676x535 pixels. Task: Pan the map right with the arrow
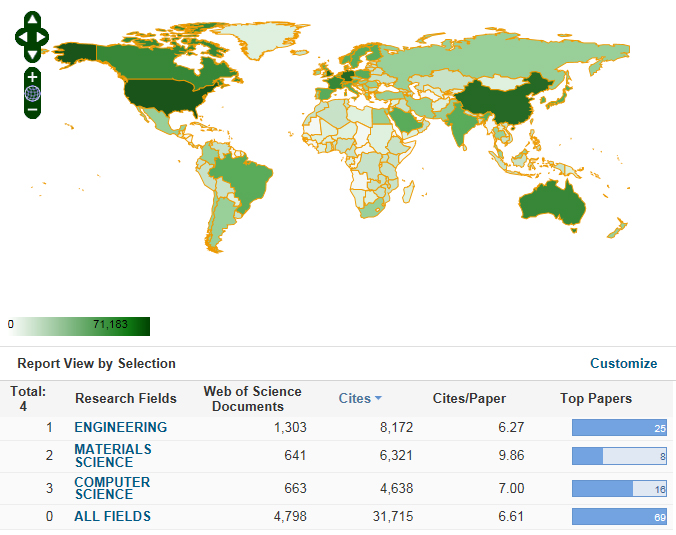click(43, 36)
